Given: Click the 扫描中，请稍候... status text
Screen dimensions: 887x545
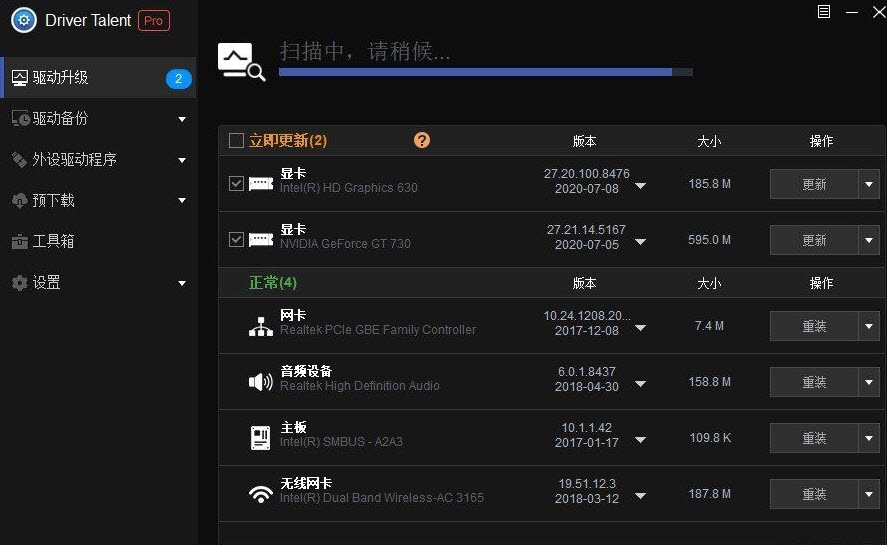Looking at the screenshot, I should pyautogui.click(x=365, y=52).
